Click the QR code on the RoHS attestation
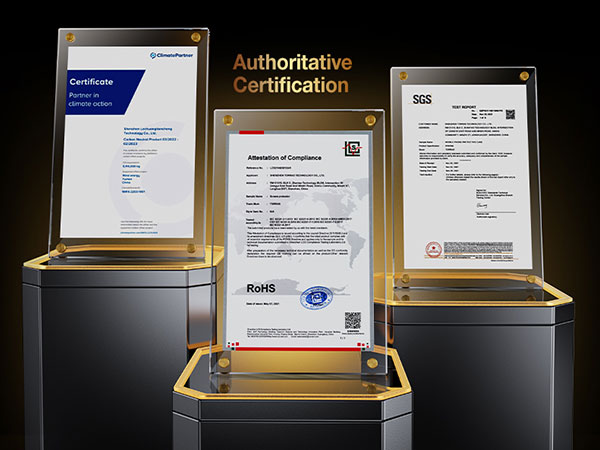This screenshot has height=450, width=600. [x=352, y=320]
